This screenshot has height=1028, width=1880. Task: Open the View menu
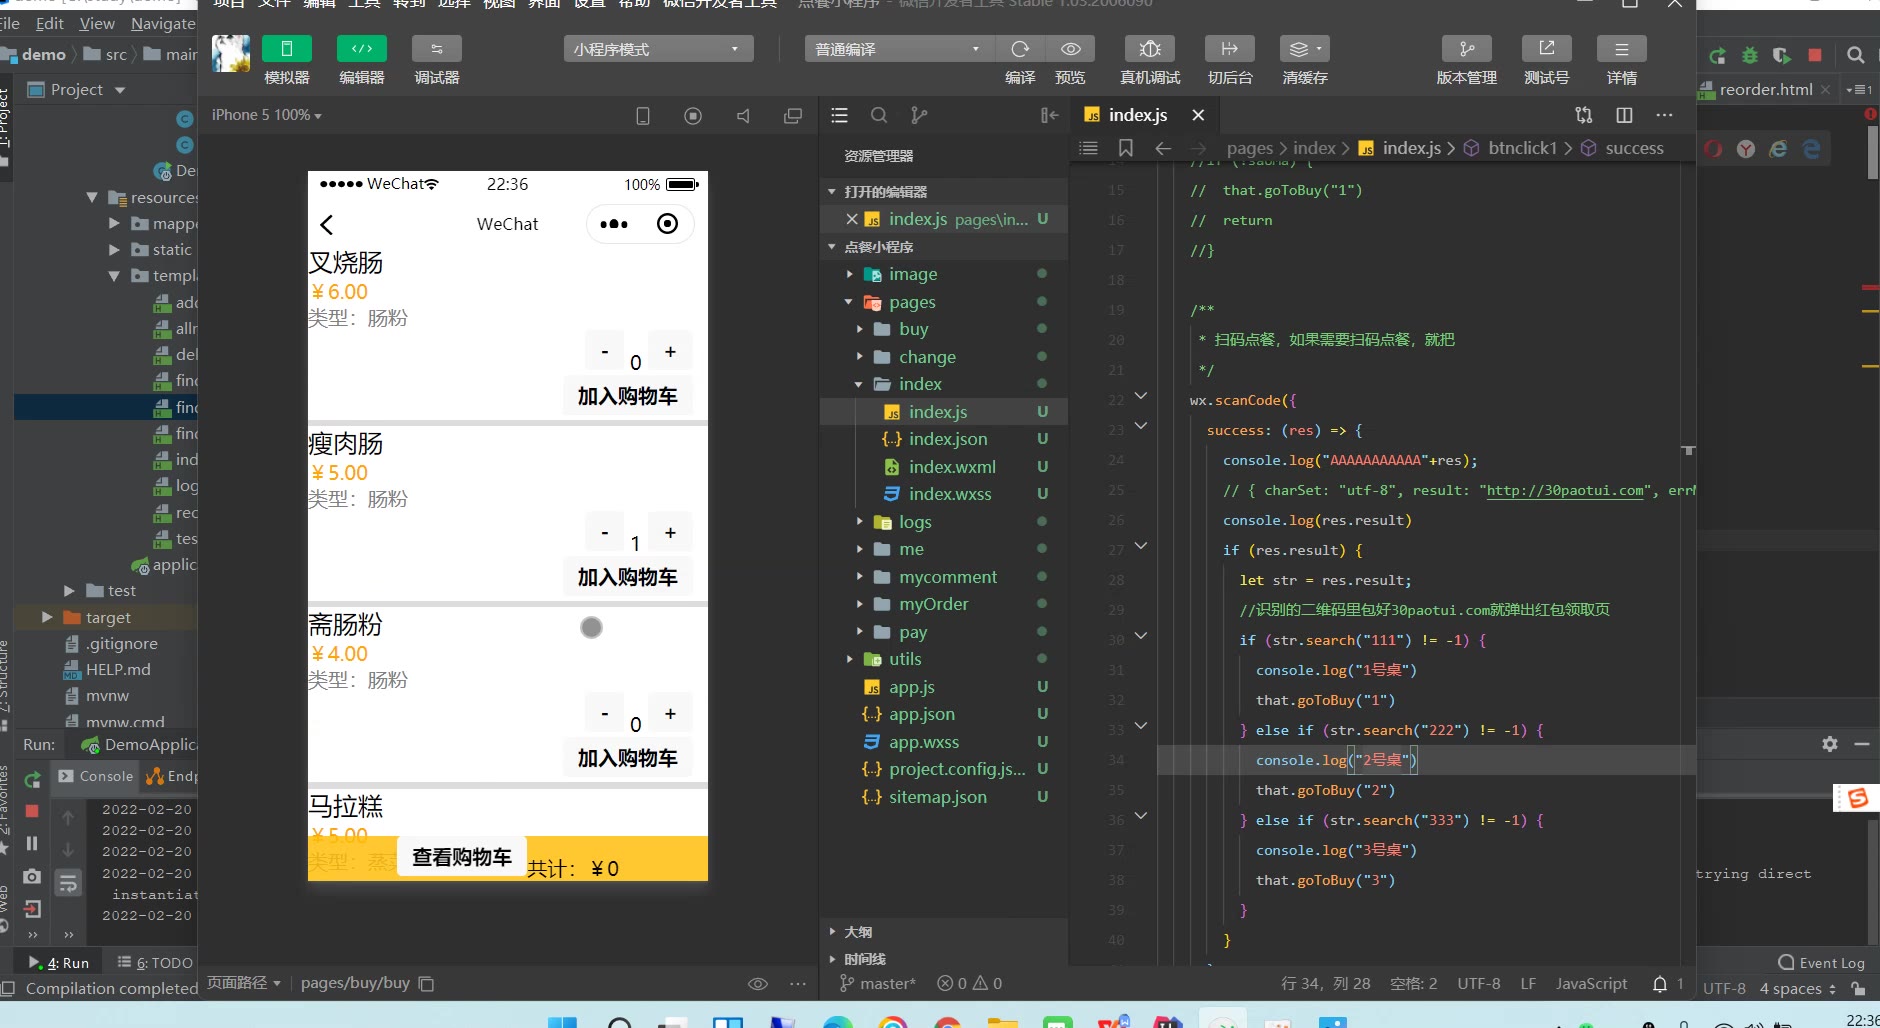pyautogui.click(x=97, y=23)
